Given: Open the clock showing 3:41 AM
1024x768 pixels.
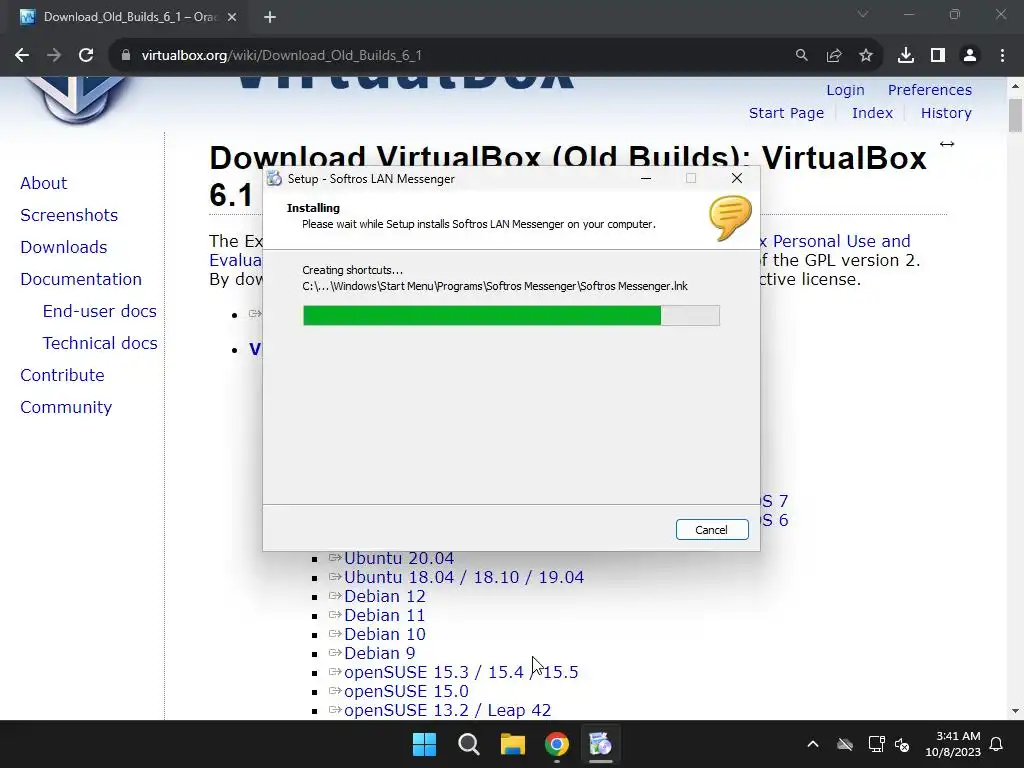Looking at the screenshot, I should click(x=953, y=744).
